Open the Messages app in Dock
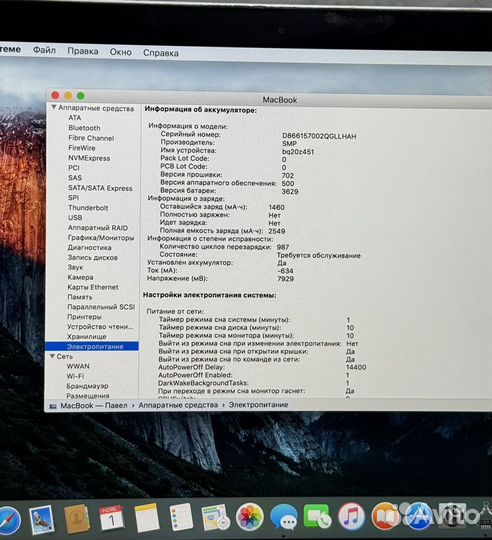The height and width of the screenshot is (540, 492). pyautogui.click(x=284, y=517)
